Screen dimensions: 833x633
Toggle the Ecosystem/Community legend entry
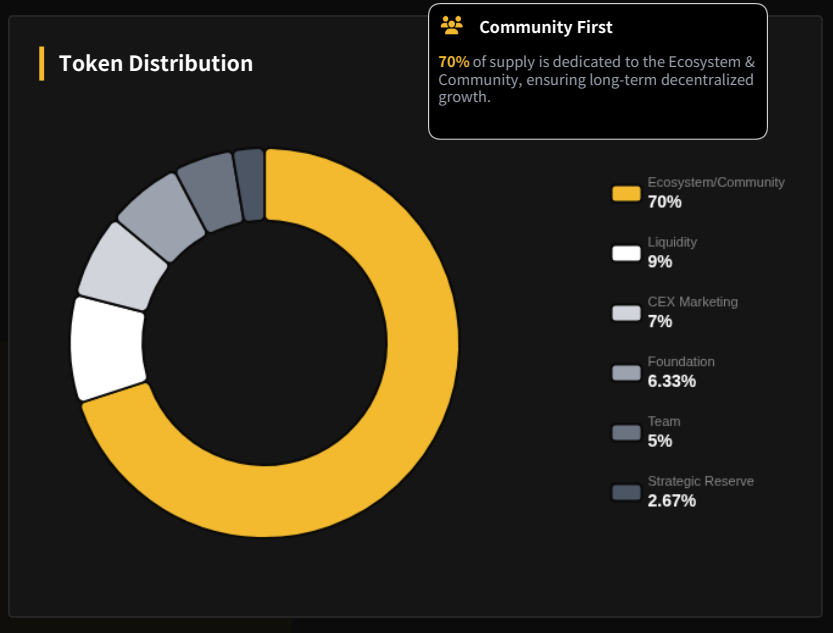pyautogui.click(x=700, y=192)
